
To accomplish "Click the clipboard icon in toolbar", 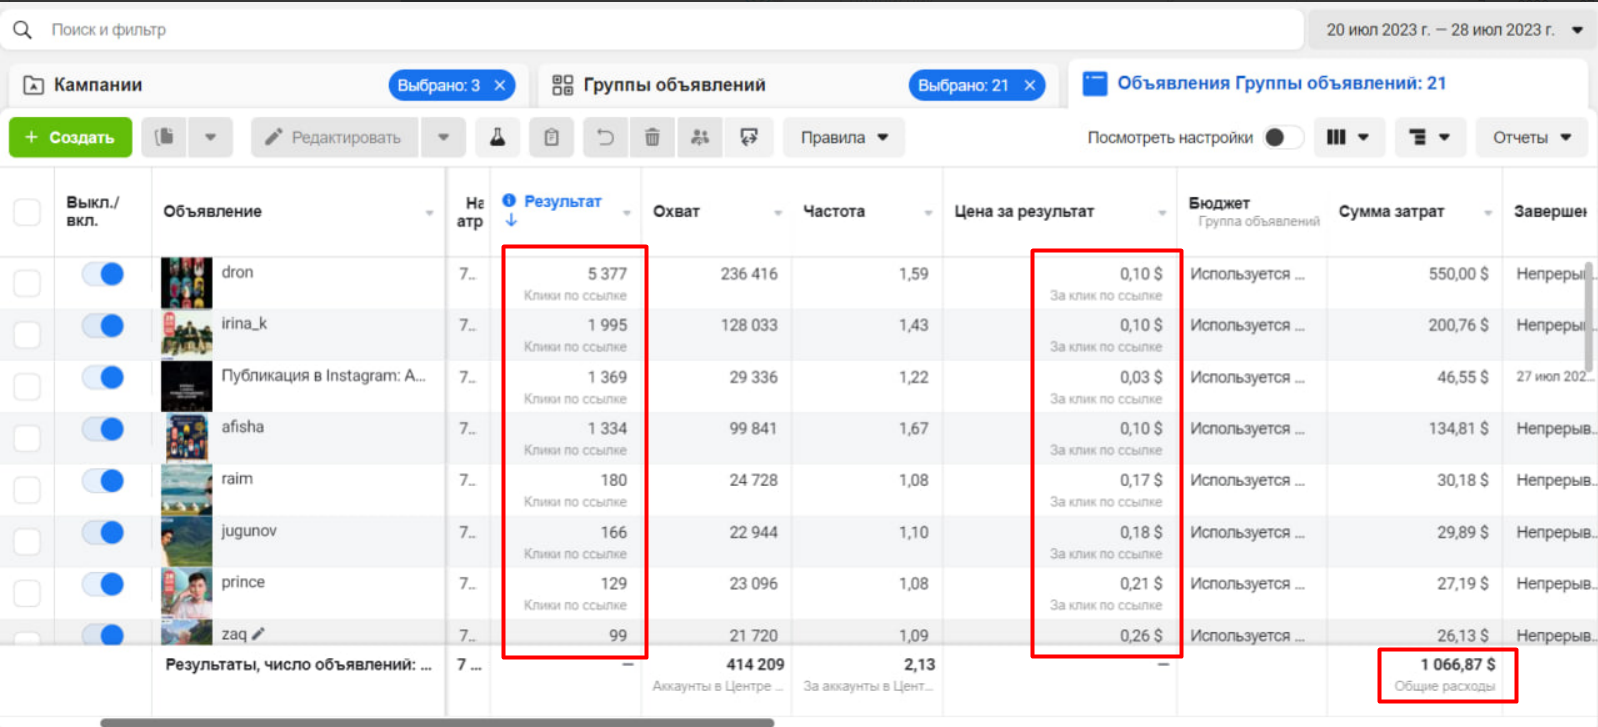I will [551, 137].
